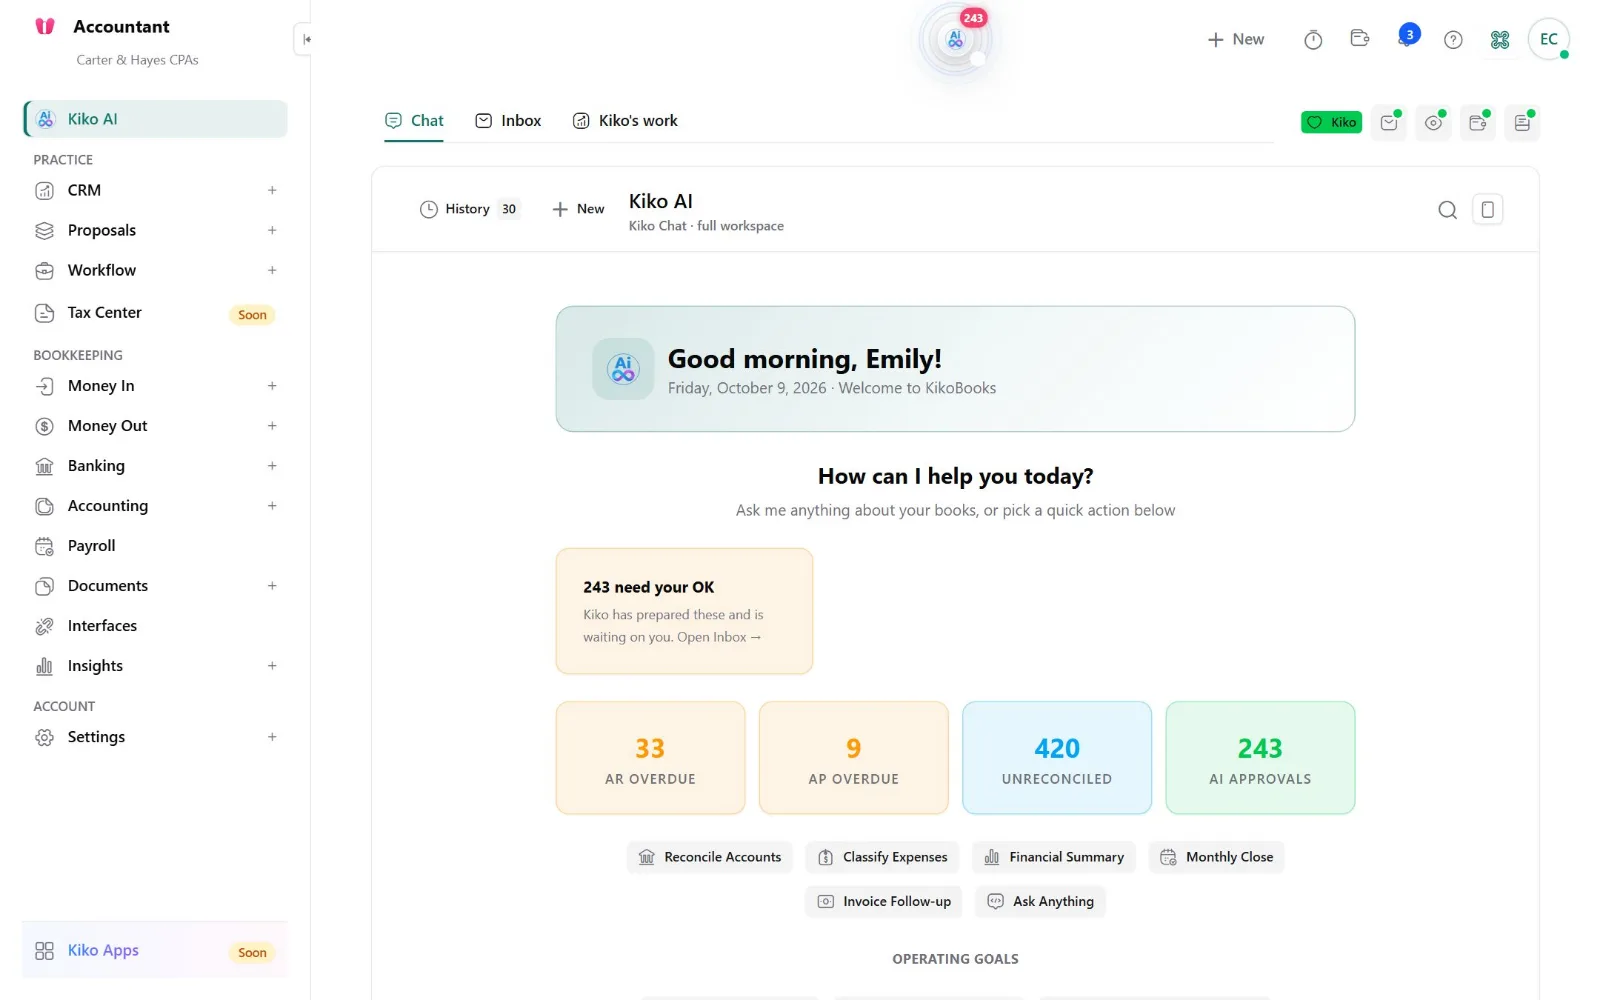Open the 420 Unreconciled card
Screen dimensions: 1600x1000
1057,758
